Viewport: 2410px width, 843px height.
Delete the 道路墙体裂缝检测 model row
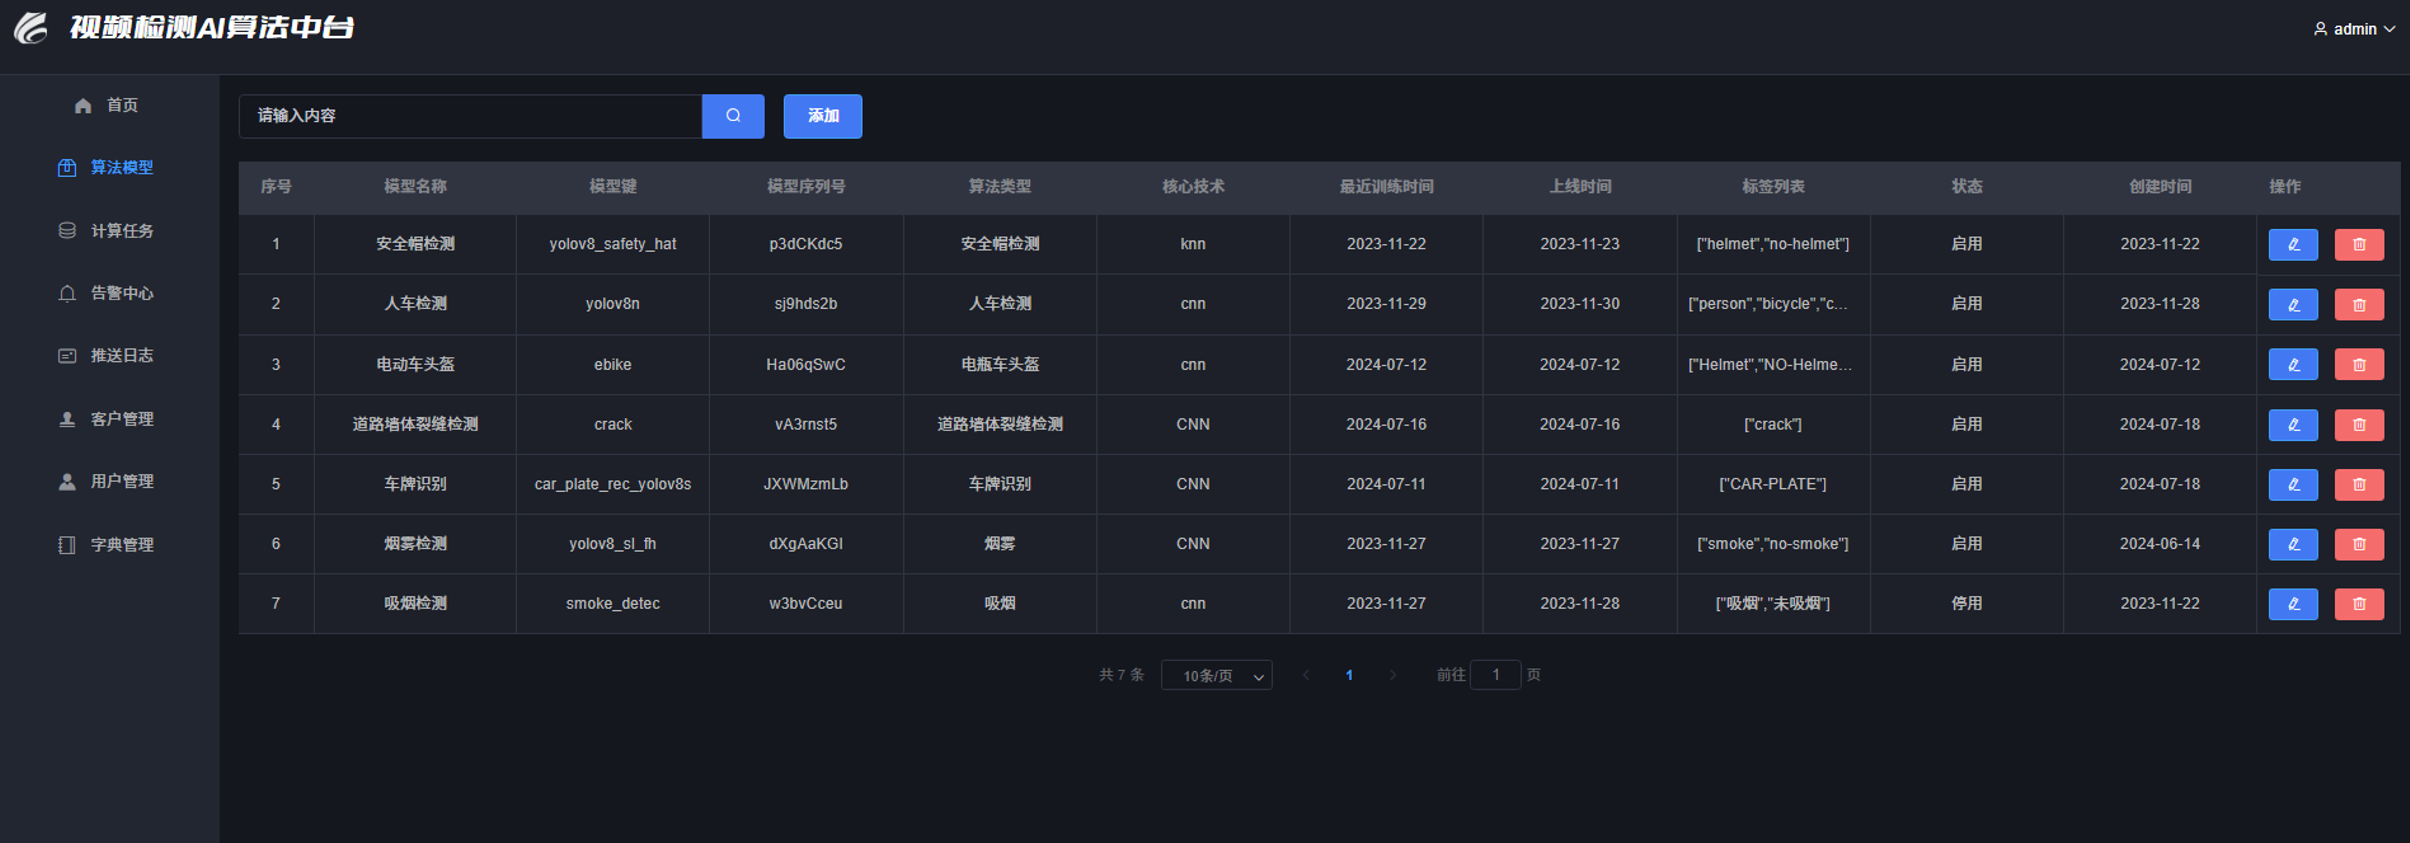[2359, 425]
